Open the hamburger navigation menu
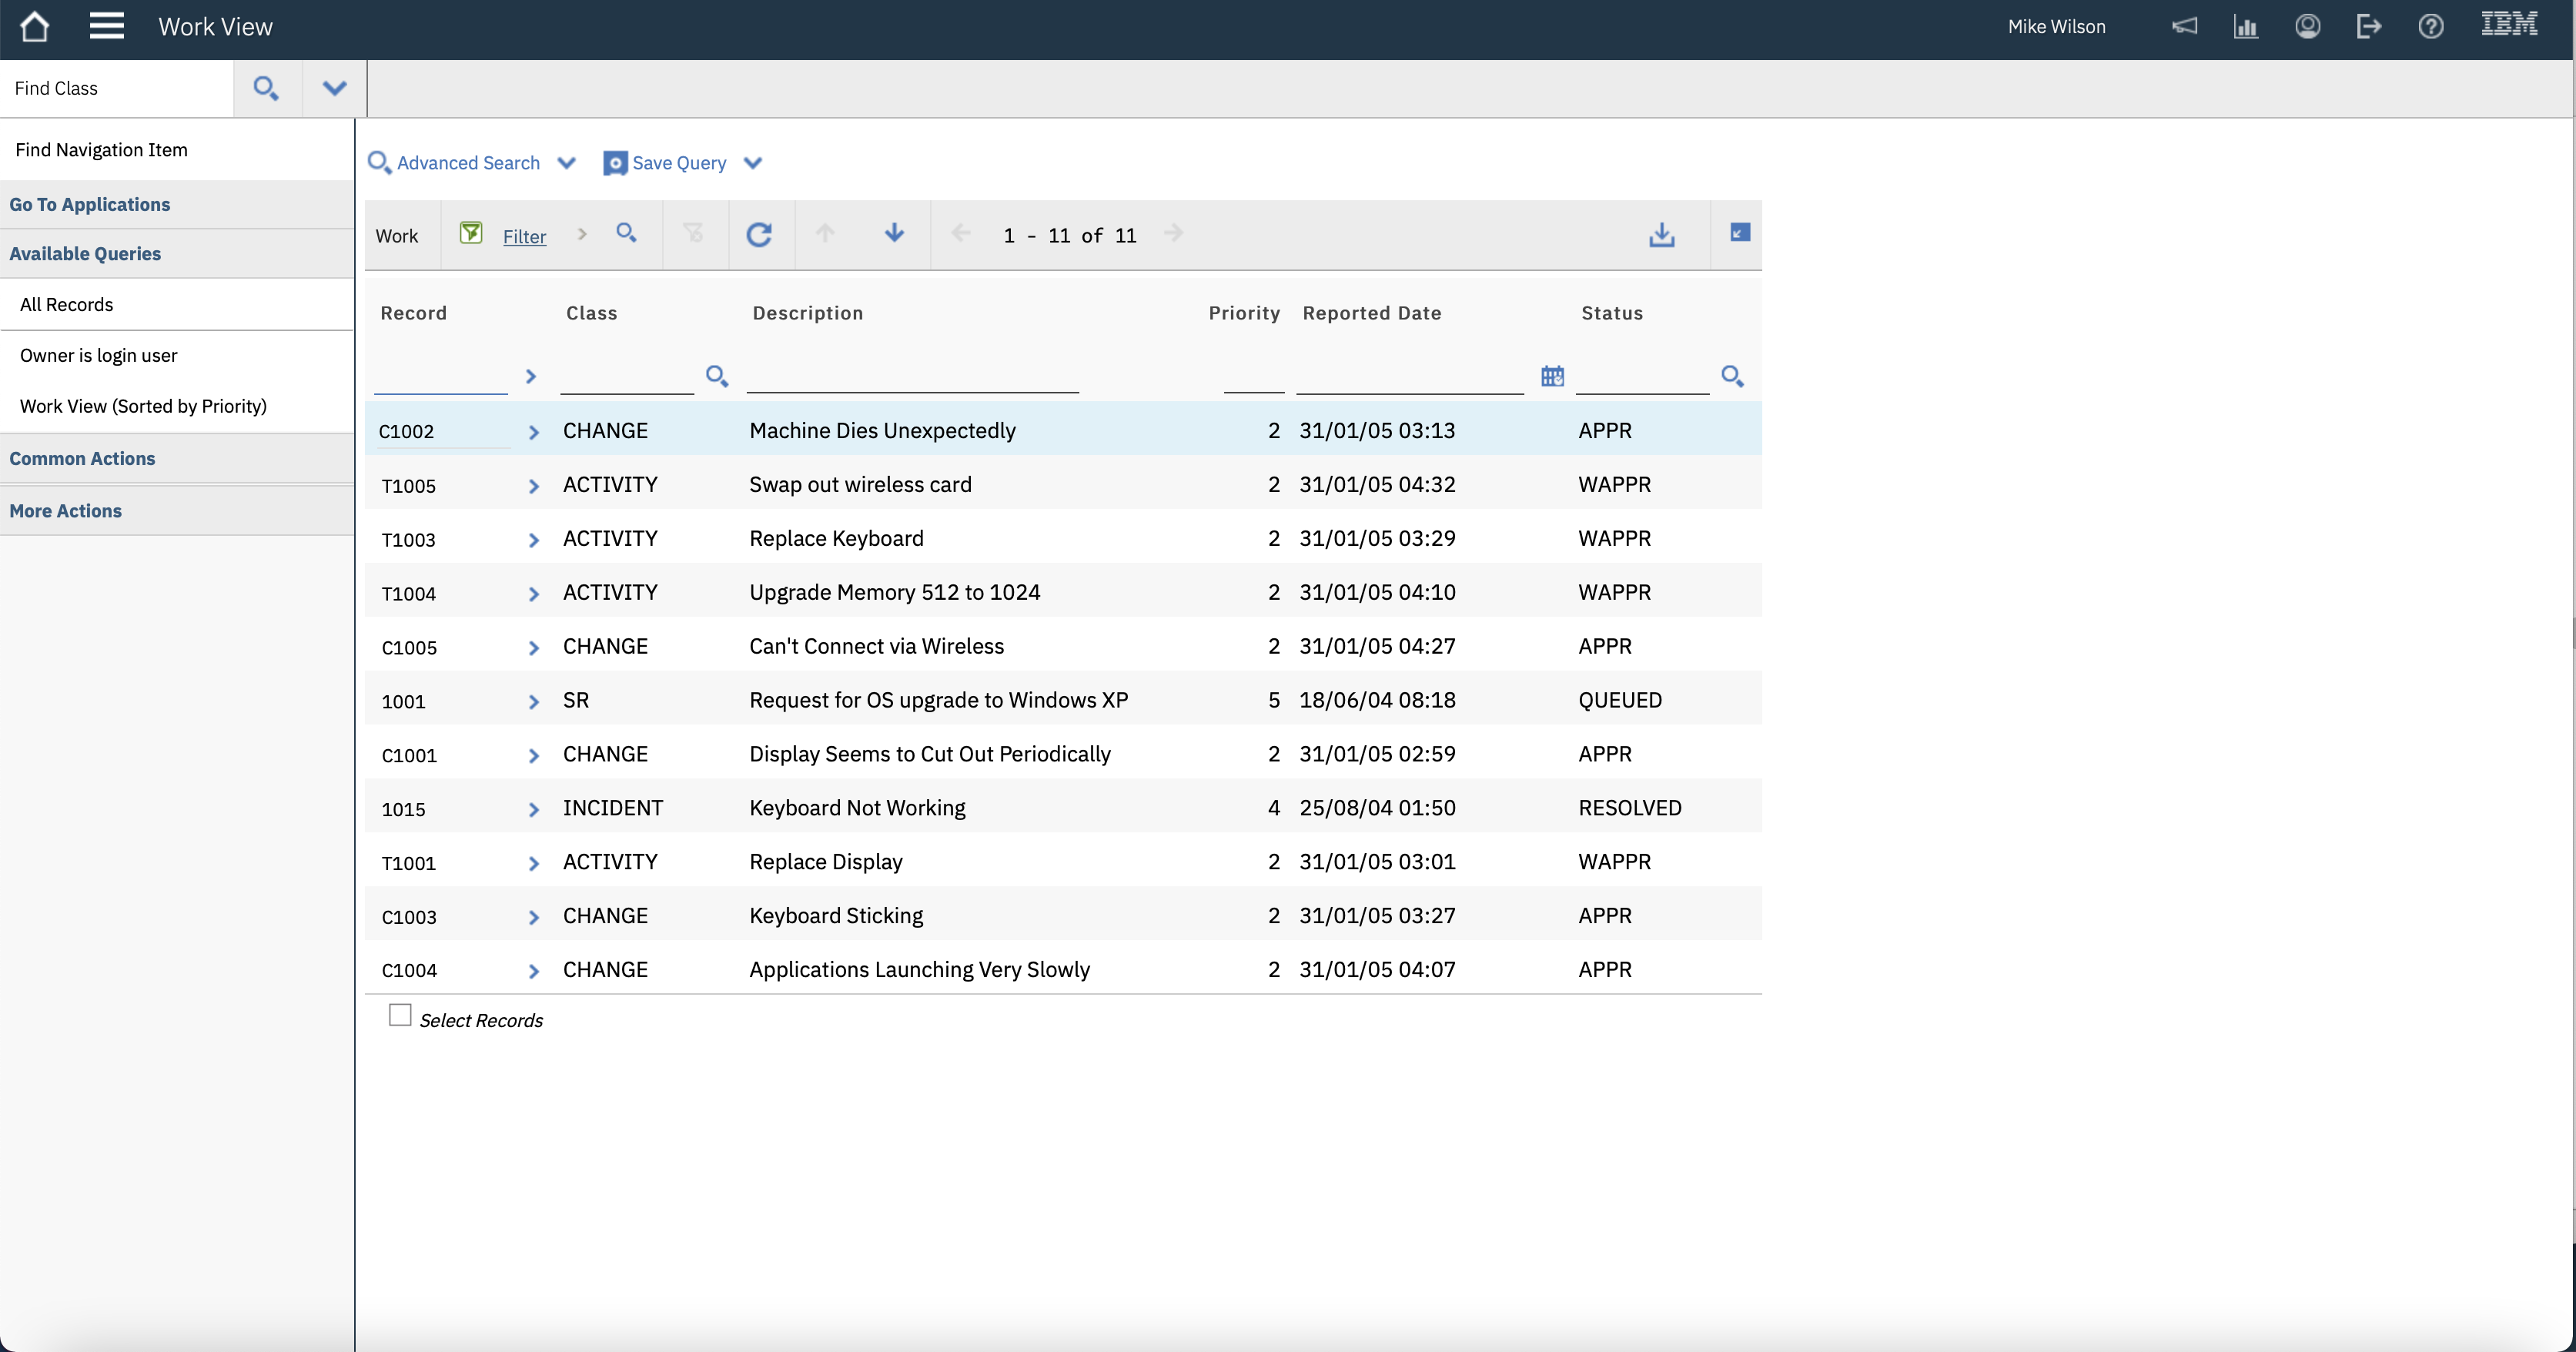 click(106, 26)
